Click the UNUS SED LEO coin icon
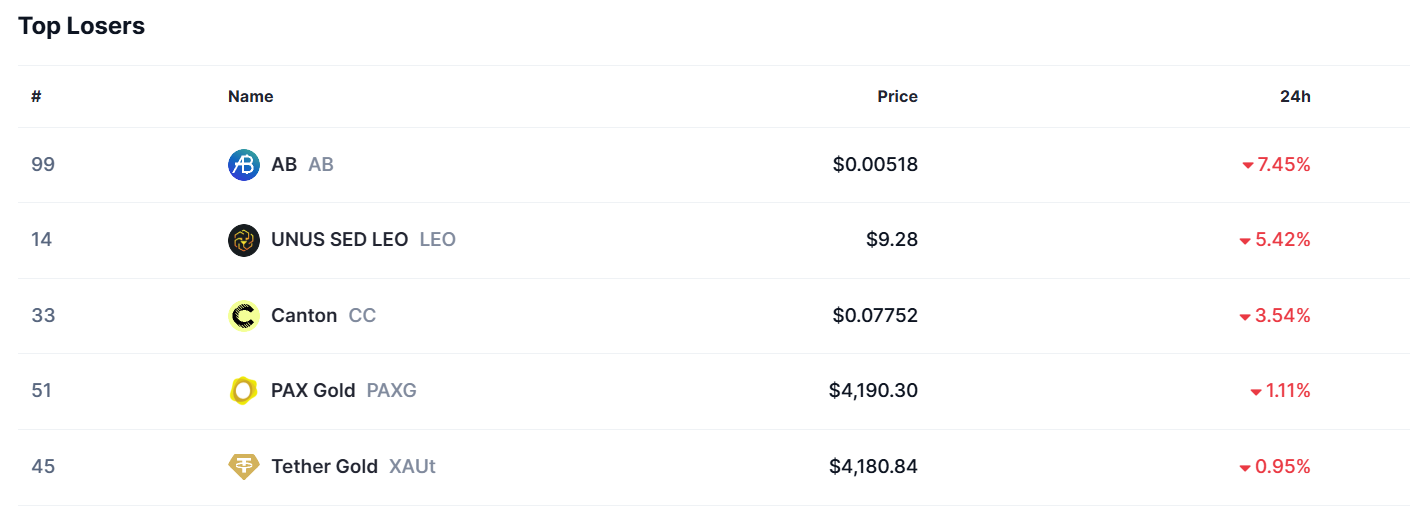This screenshot has width=1410, height=519. [x=244, y=240]
